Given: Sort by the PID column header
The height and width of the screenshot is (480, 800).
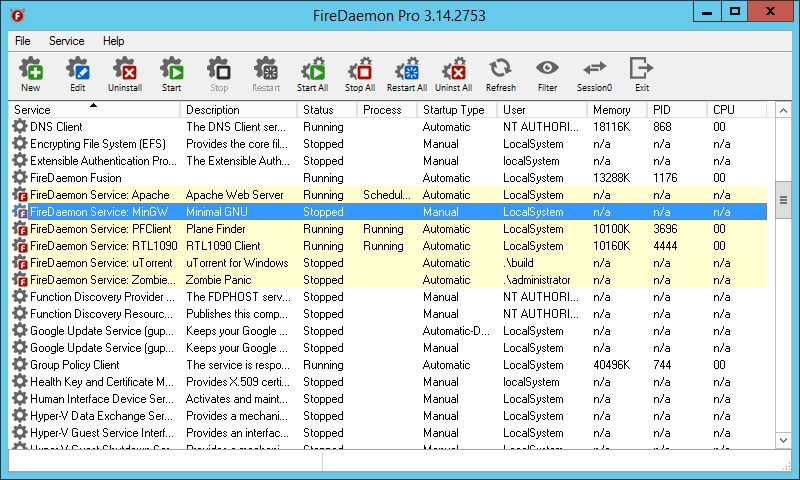Looking at the screenshot, I should (677, 110).
